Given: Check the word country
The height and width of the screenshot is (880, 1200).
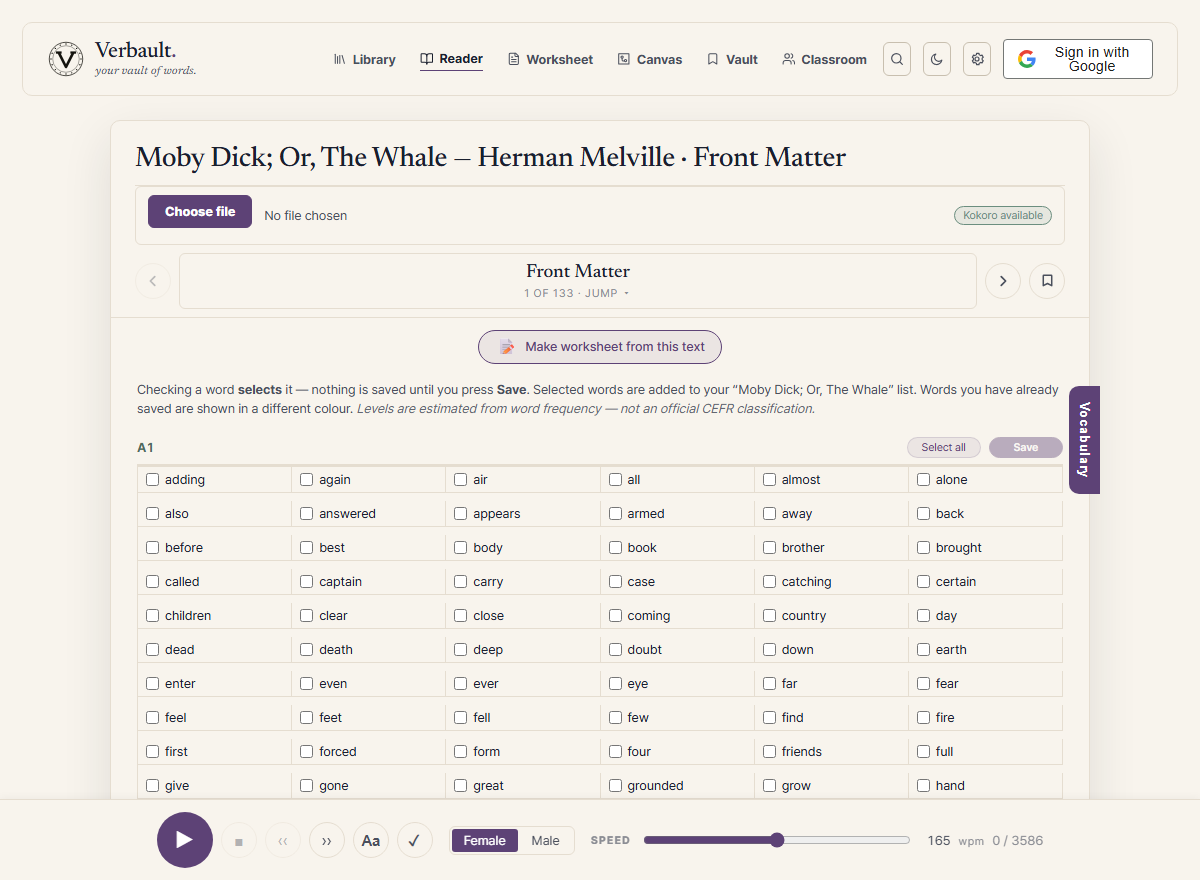Looking at the screenshot, I should point(770,616).
